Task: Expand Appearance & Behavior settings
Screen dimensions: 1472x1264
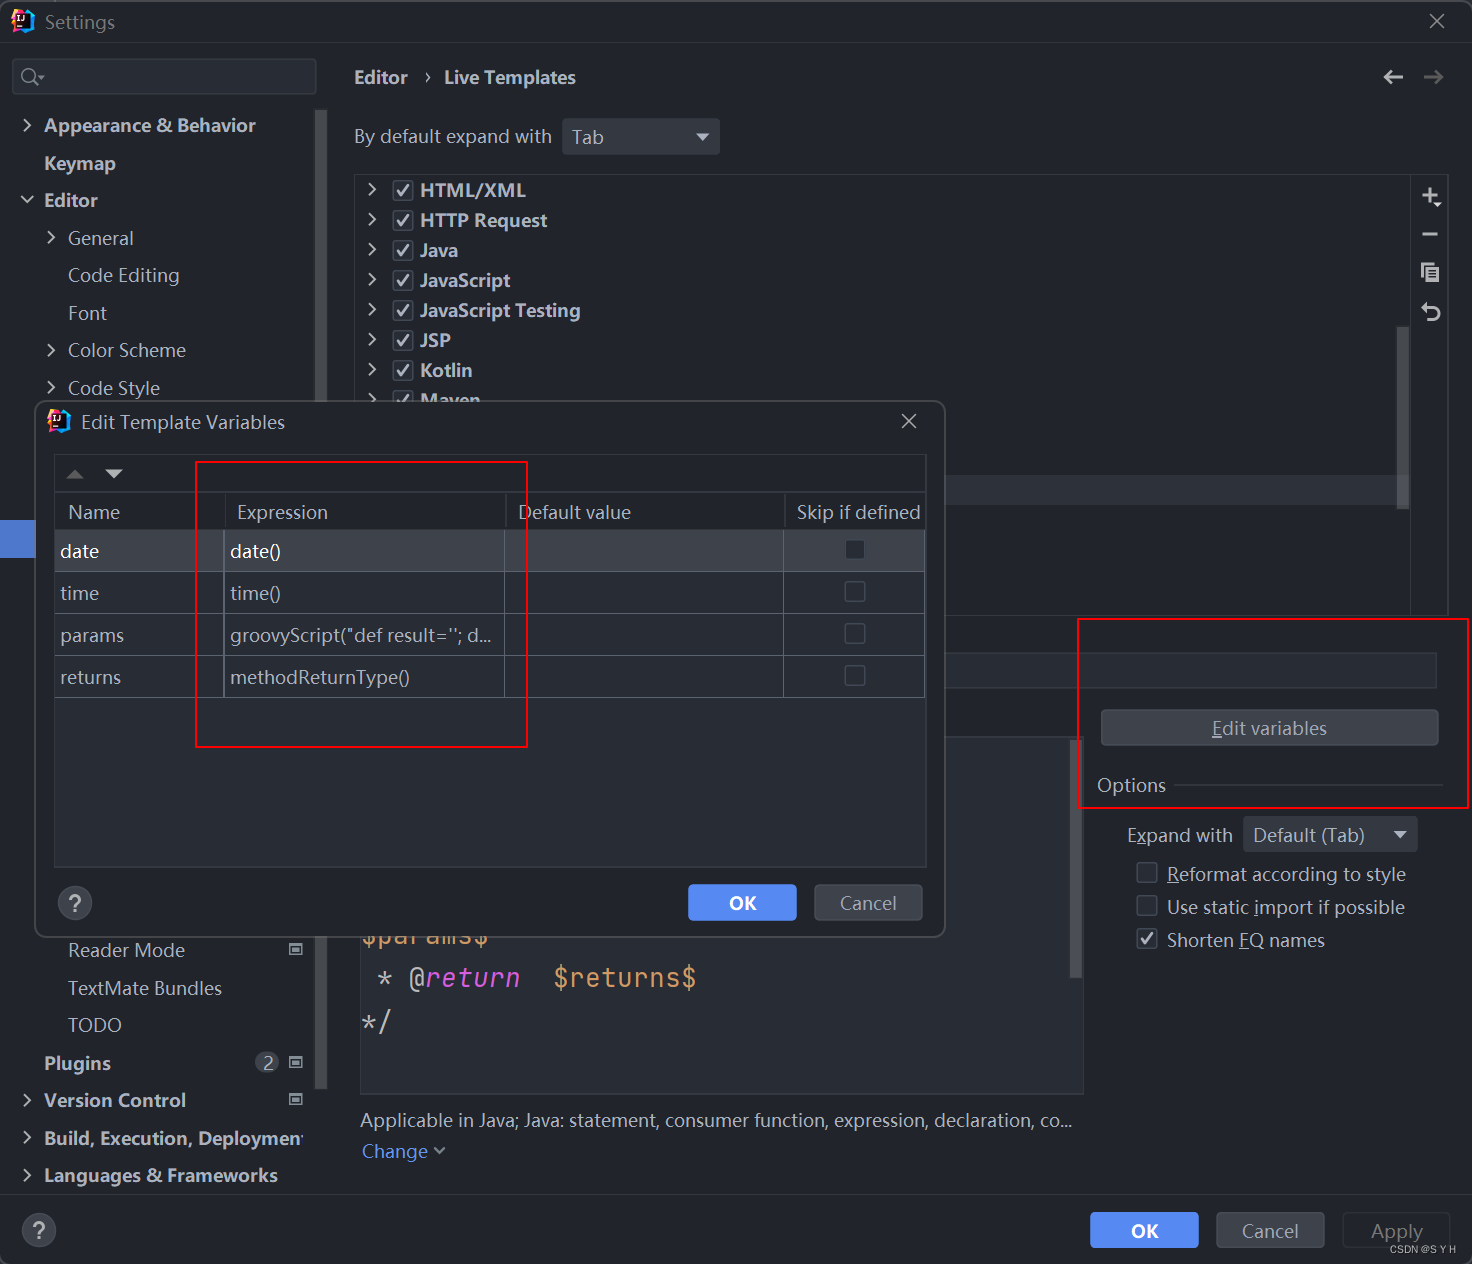Action: (27, 125)
